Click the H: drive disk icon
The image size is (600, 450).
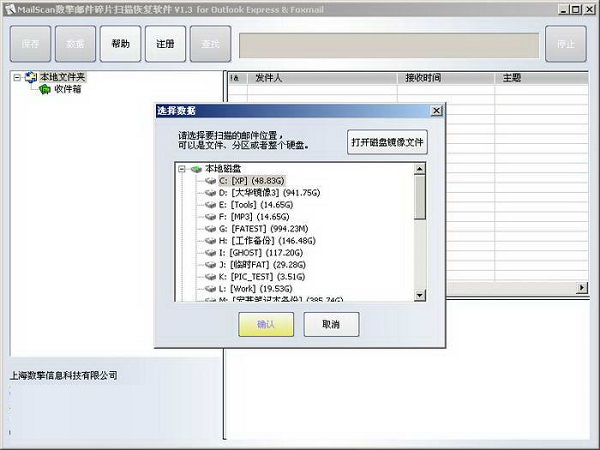[209, 240]
